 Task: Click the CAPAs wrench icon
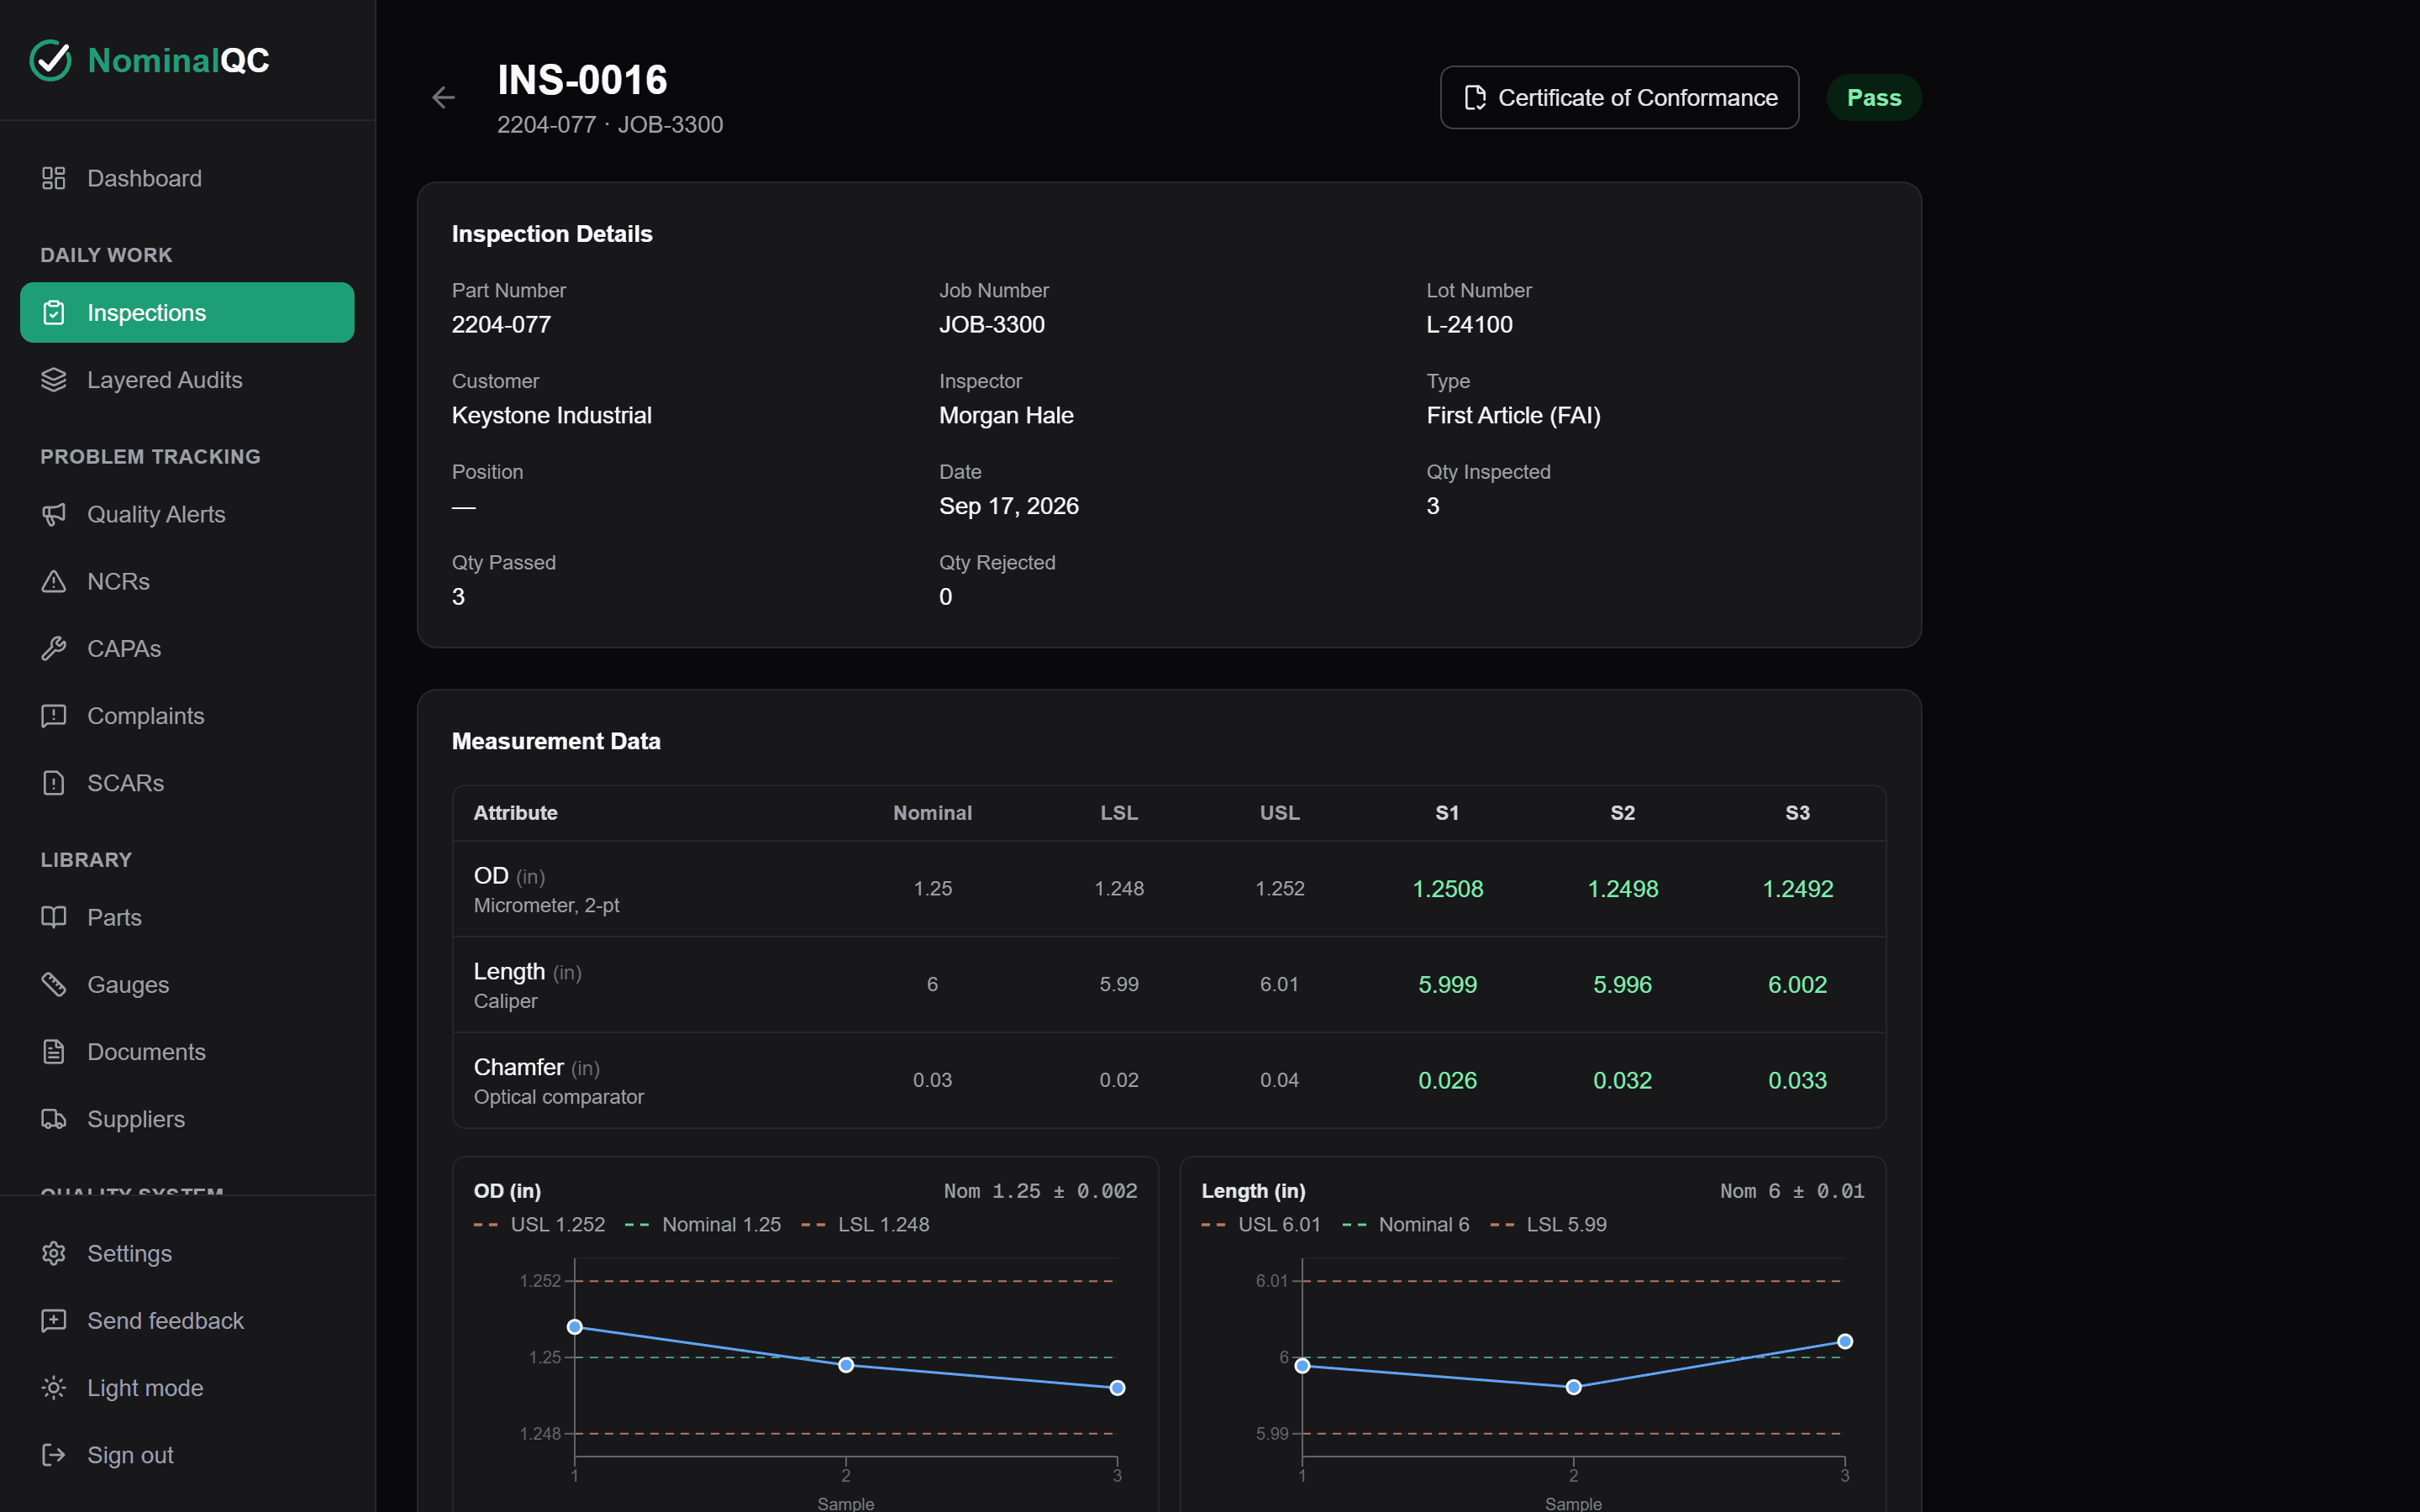pos(54,649)
